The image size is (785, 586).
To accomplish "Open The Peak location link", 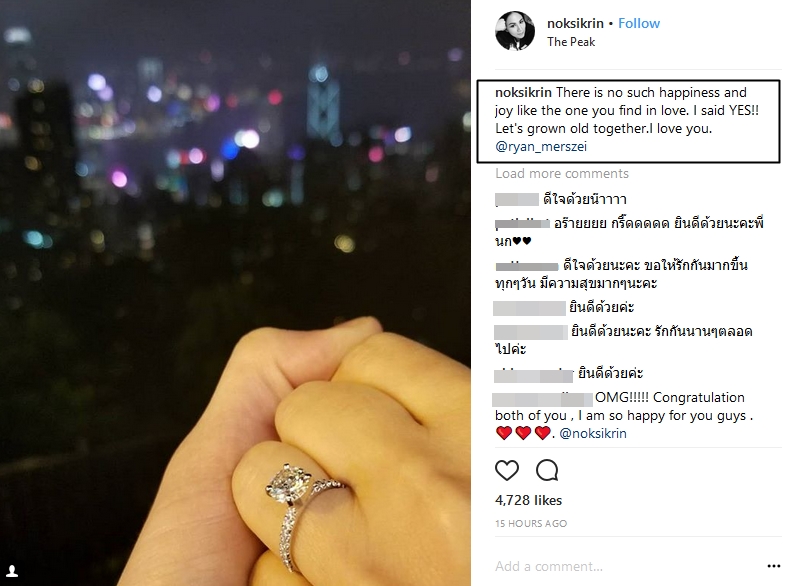I will tap(571, 42).
